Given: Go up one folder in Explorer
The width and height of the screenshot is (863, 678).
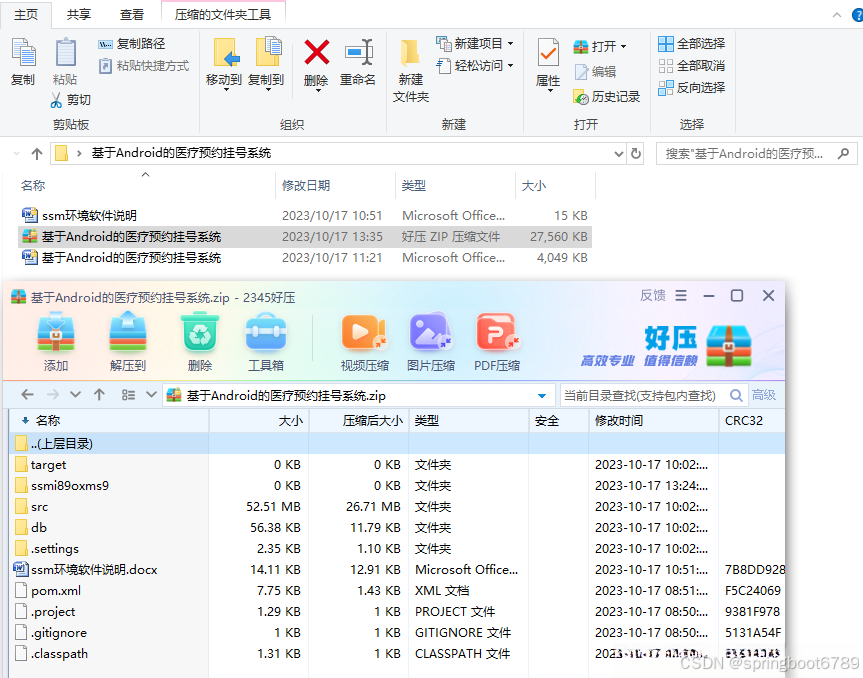Looking at the screenshot, I should [37, 154].
